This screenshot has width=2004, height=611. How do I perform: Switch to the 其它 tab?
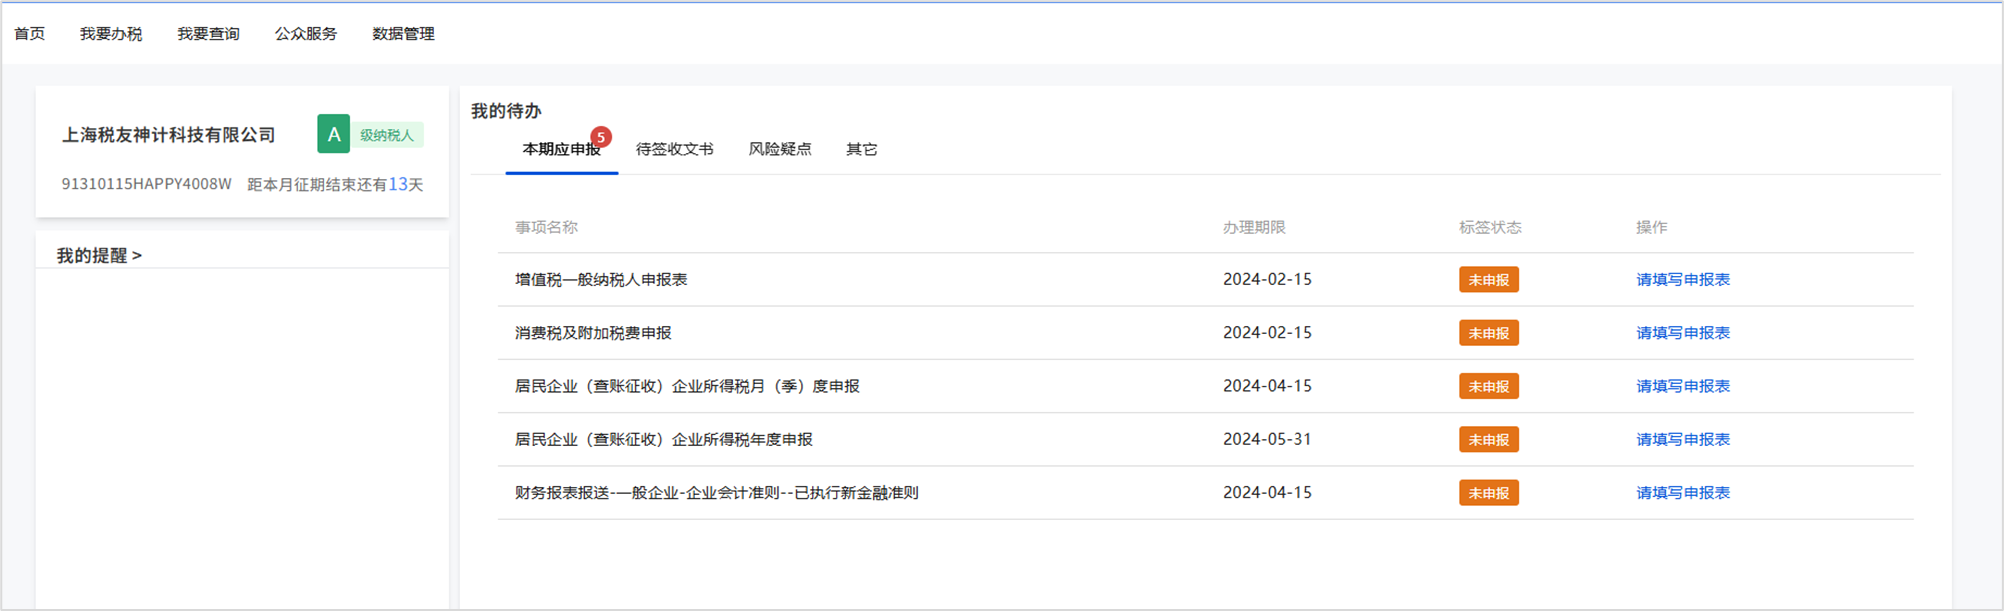click(861, 150)
